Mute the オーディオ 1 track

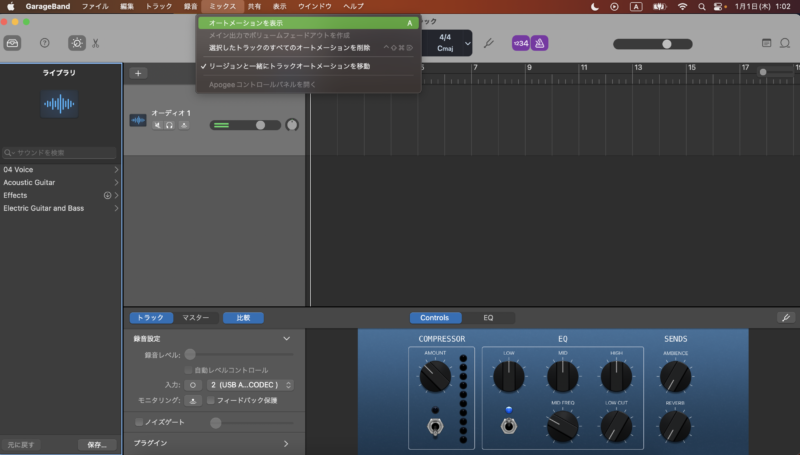pos(157,126)
